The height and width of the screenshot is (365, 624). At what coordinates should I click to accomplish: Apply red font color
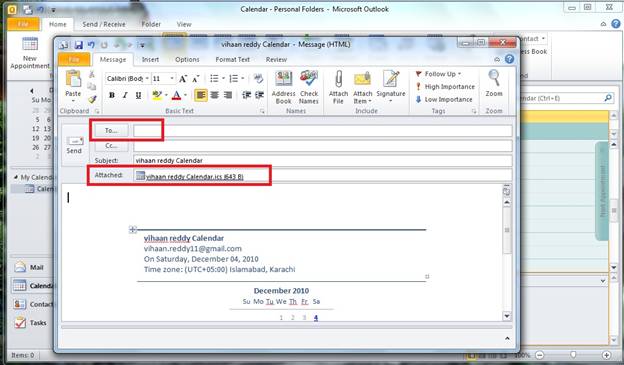pyautogui.click(x=177, y=96)
